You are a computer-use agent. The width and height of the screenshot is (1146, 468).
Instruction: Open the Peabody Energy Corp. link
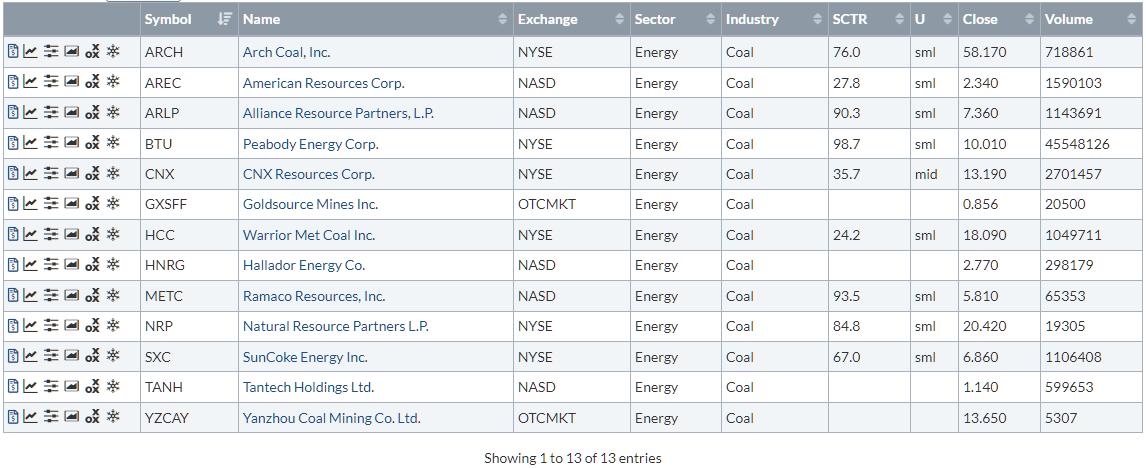(x=310, y=144)
